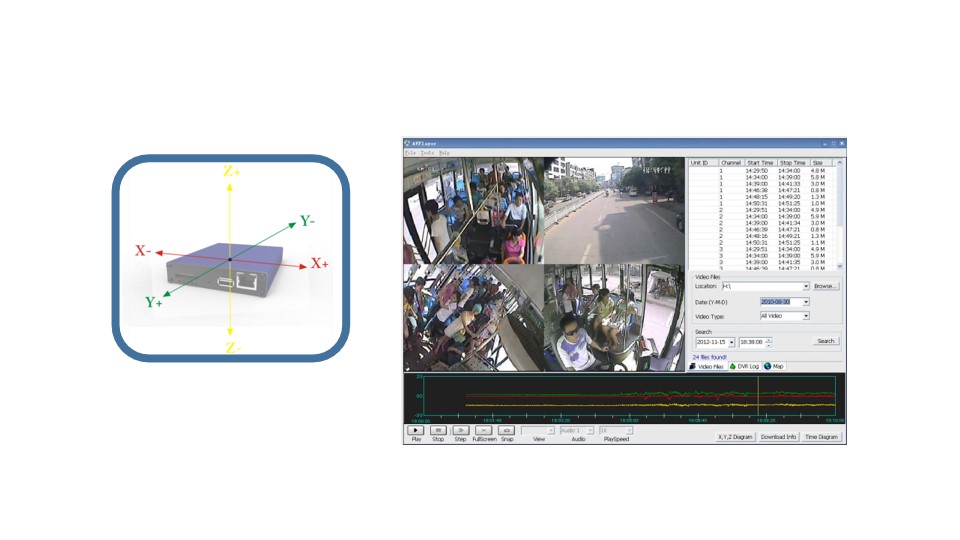Click the Step frame button

(x=461, y=430)
